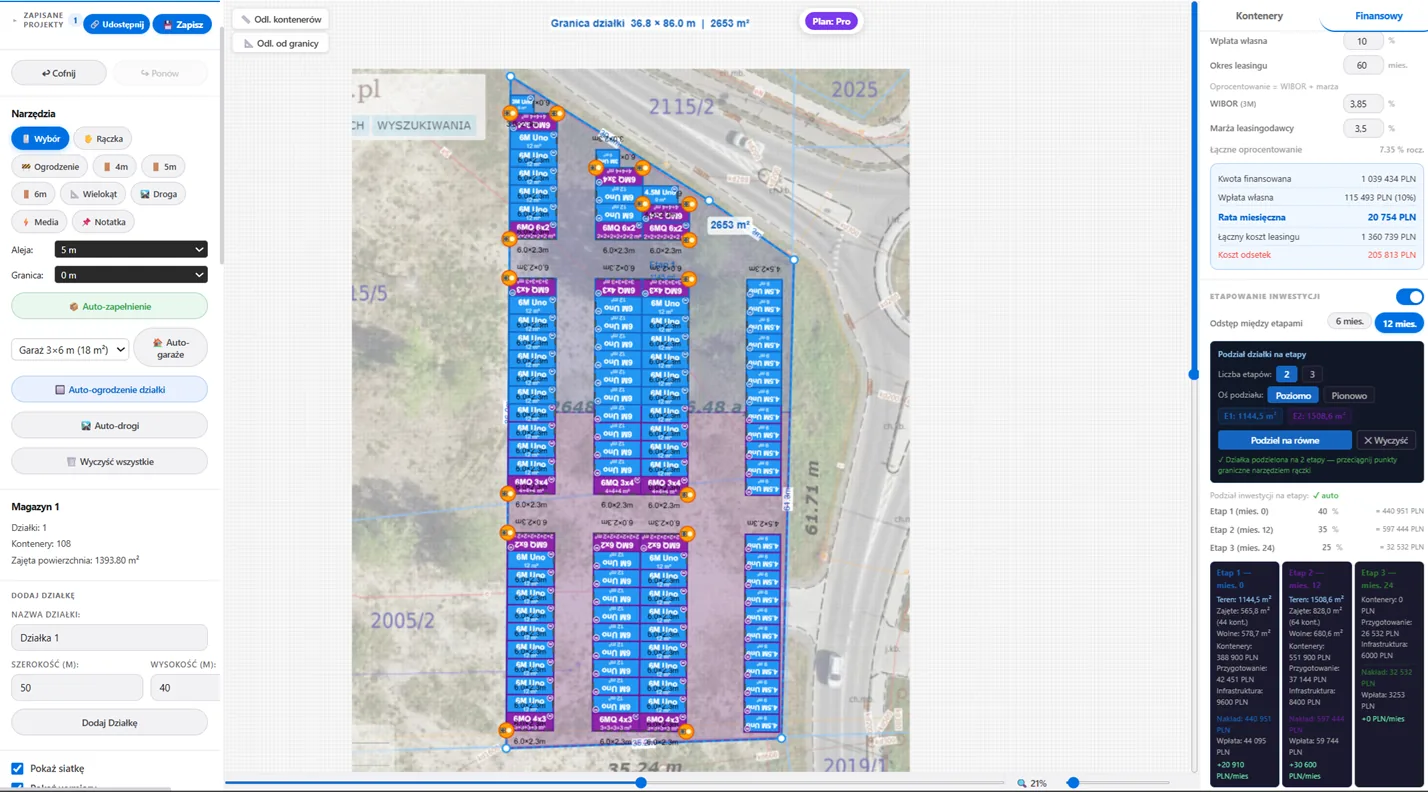Edit the Okres leasingu months field
This screenshot has height=792, width=1428.
pos(1362,65)
